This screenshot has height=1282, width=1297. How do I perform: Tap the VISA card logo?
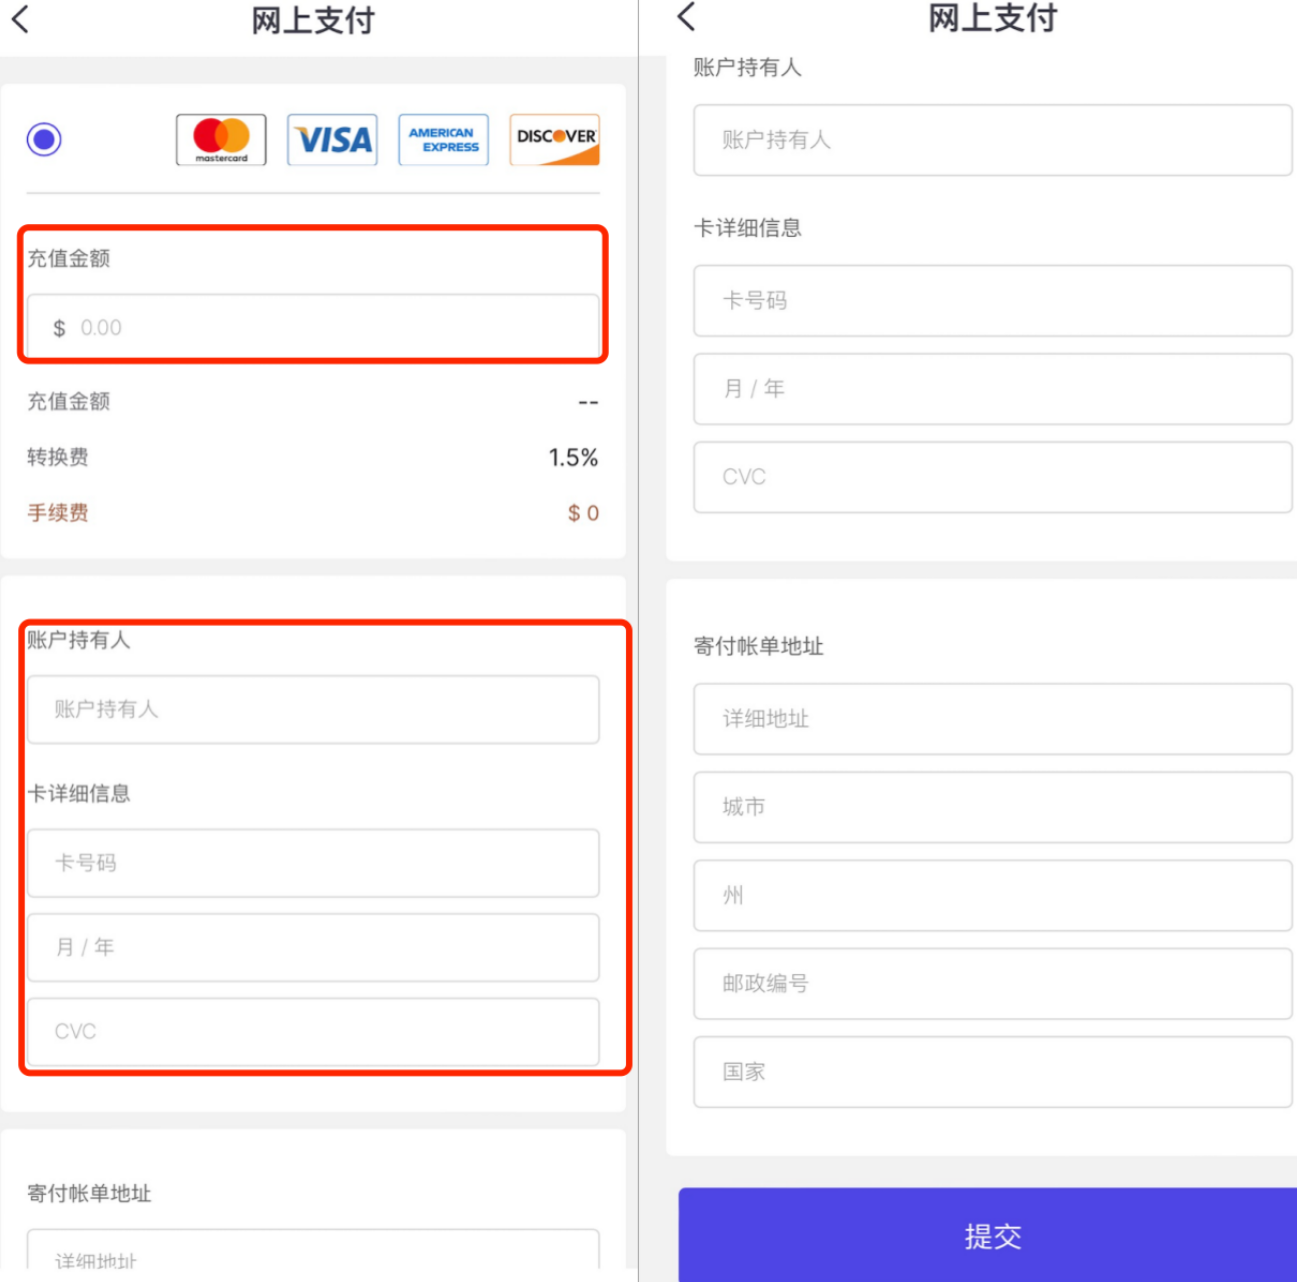click(x=333, y=139)
